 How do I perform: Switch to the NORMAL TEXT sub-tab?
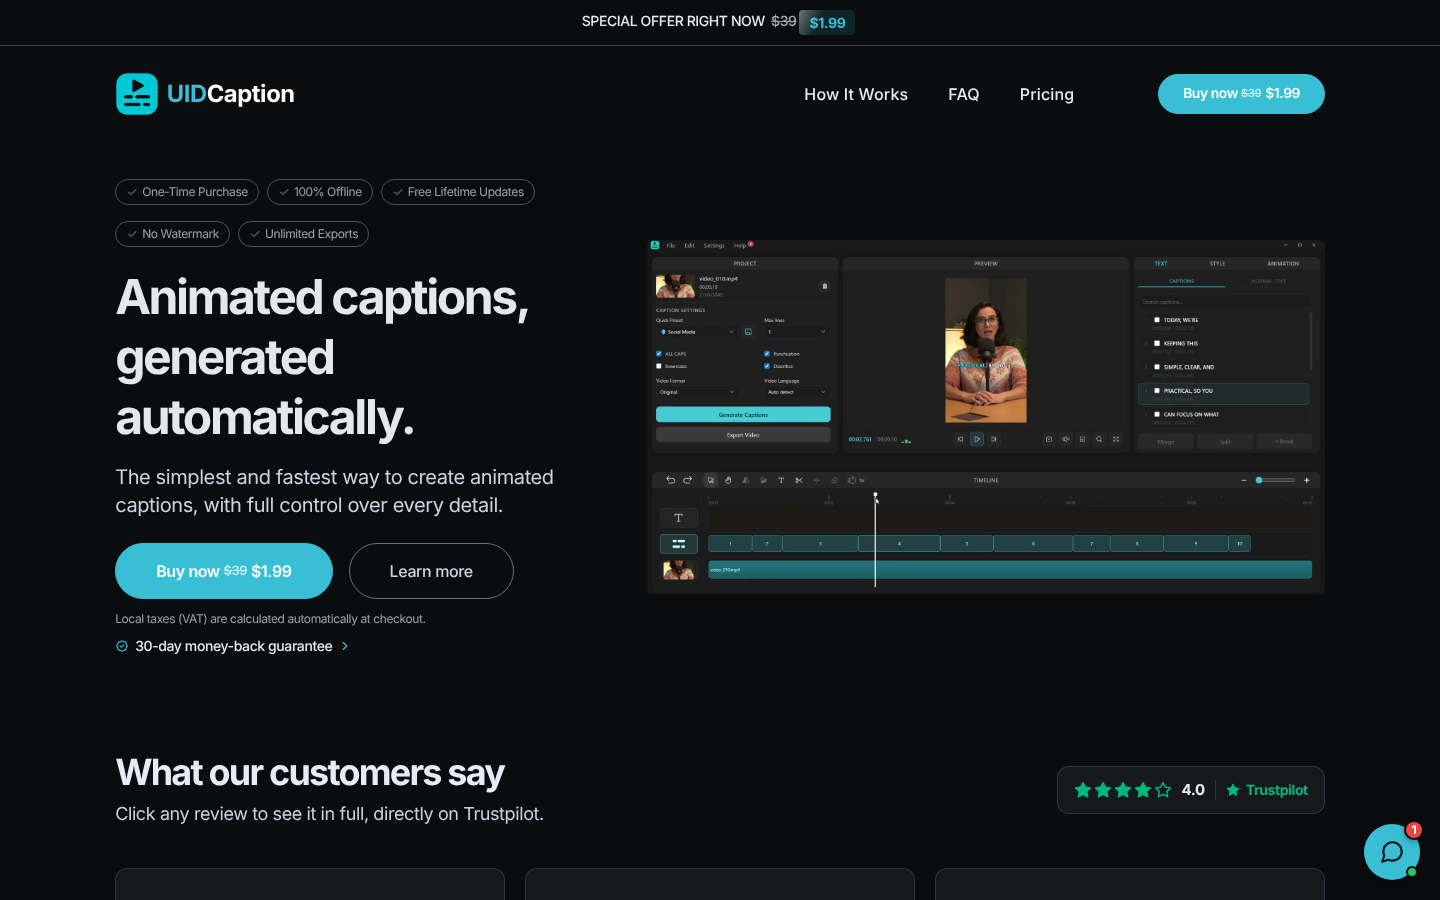pyautogui.click(x=1268, y=281)
